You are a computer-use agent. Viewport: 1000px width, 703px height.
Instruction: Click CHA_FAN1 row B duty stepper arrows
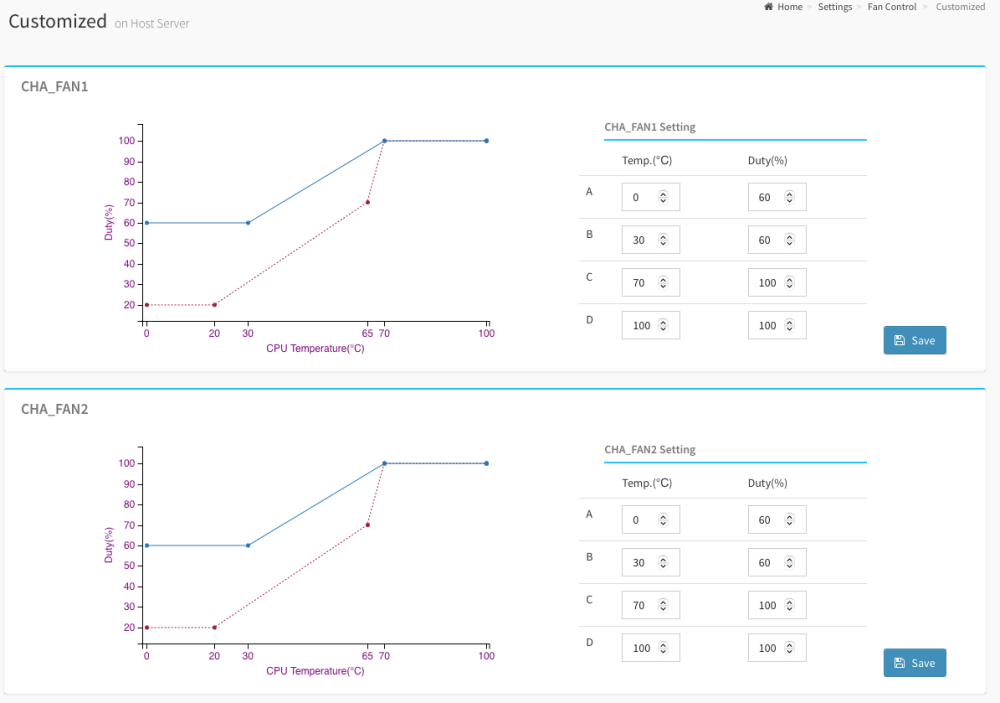[790, 240]
